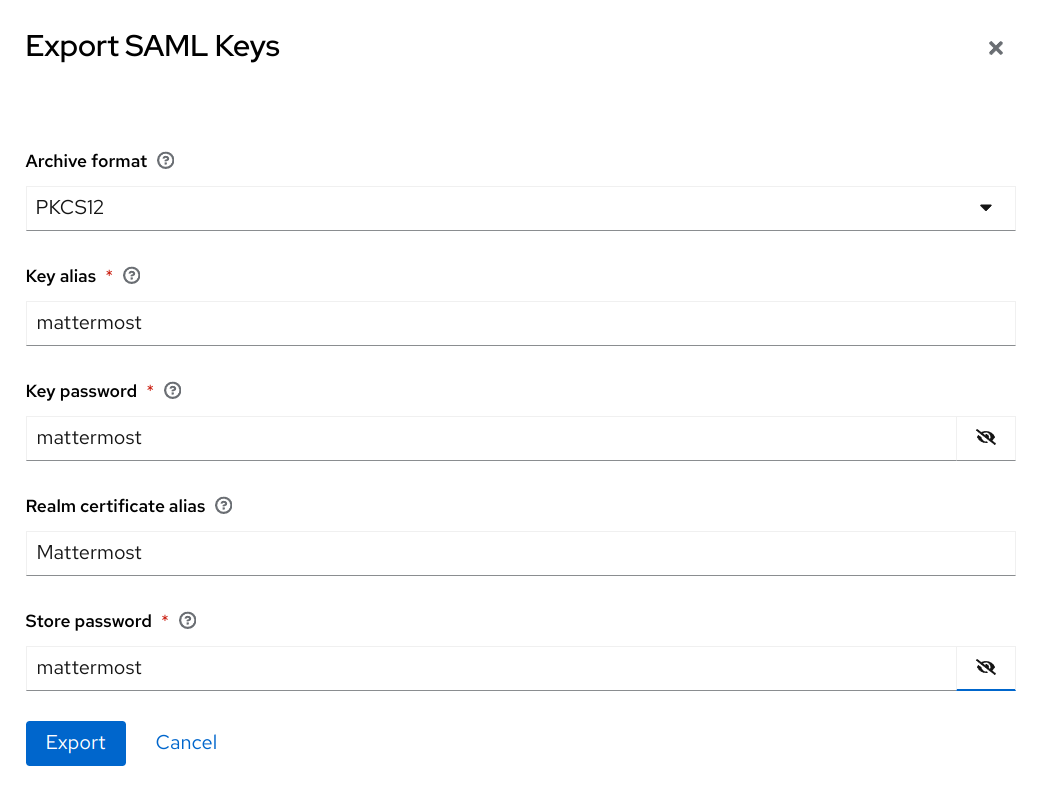1039x795 pixels.
Task: Select the mattermost text in Key alias
Action: coord(88,323)
